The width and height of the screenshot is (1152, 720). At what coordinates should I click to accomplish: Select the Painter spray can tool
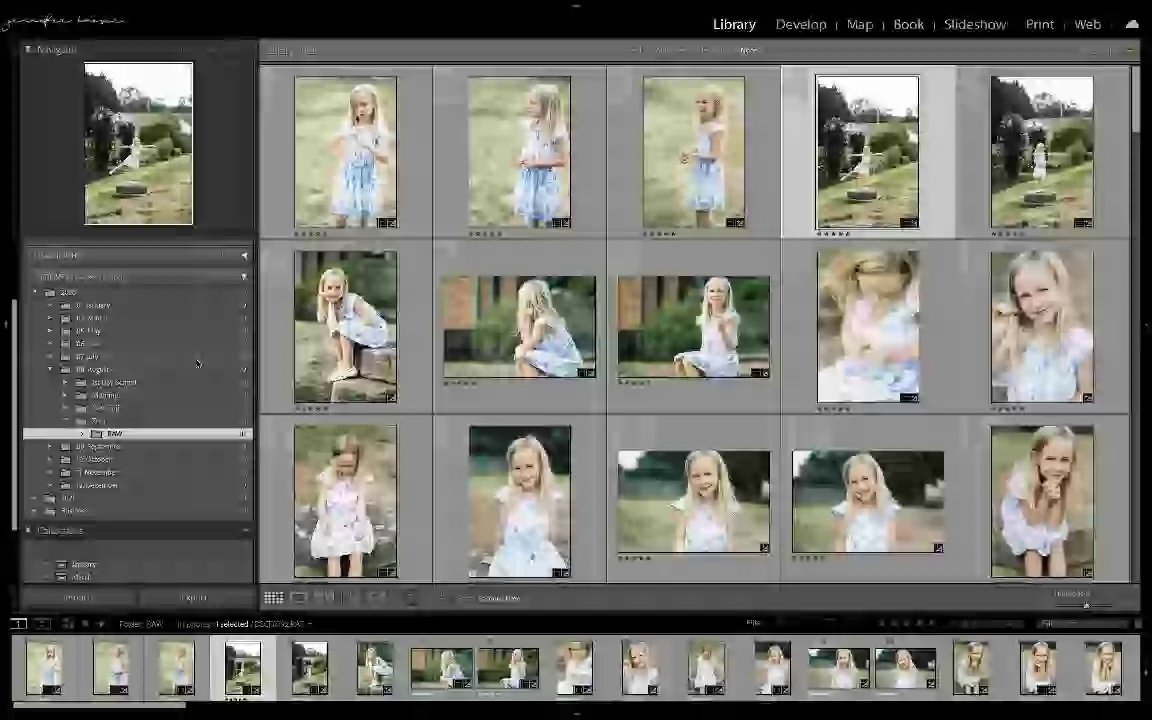411,597
